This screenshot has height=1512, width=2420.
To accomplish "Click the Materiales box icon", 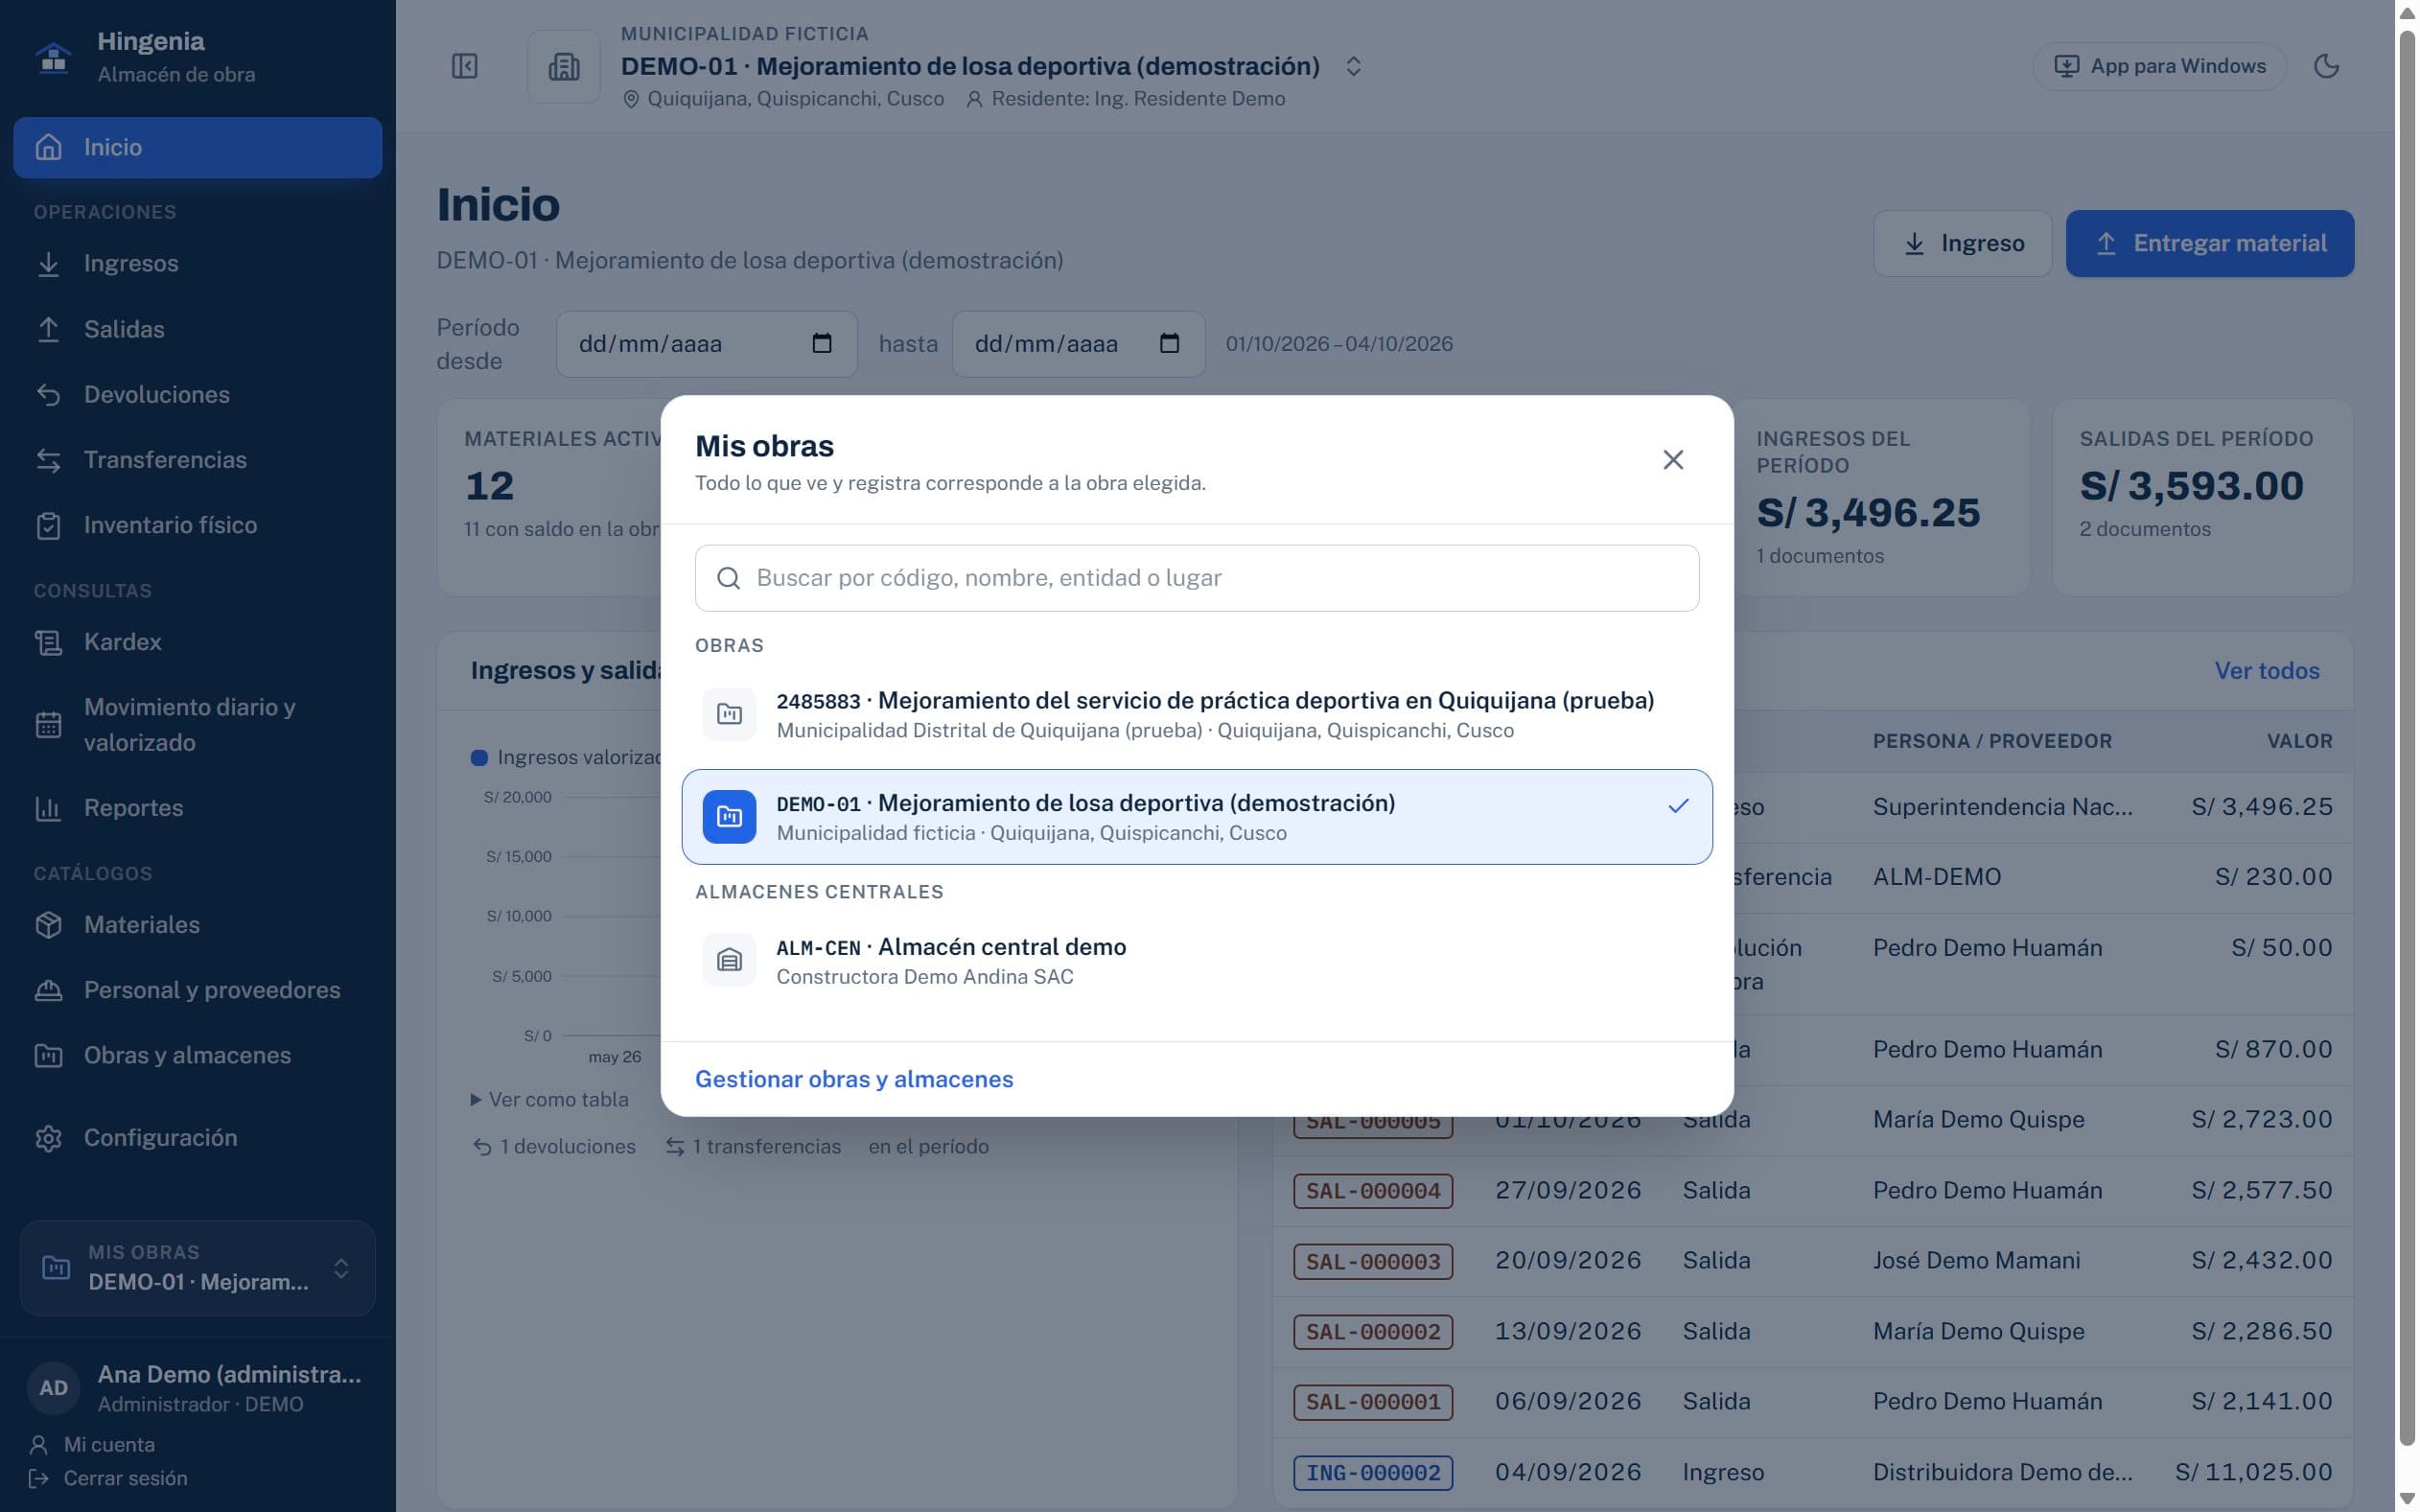I will pos(48,925).
